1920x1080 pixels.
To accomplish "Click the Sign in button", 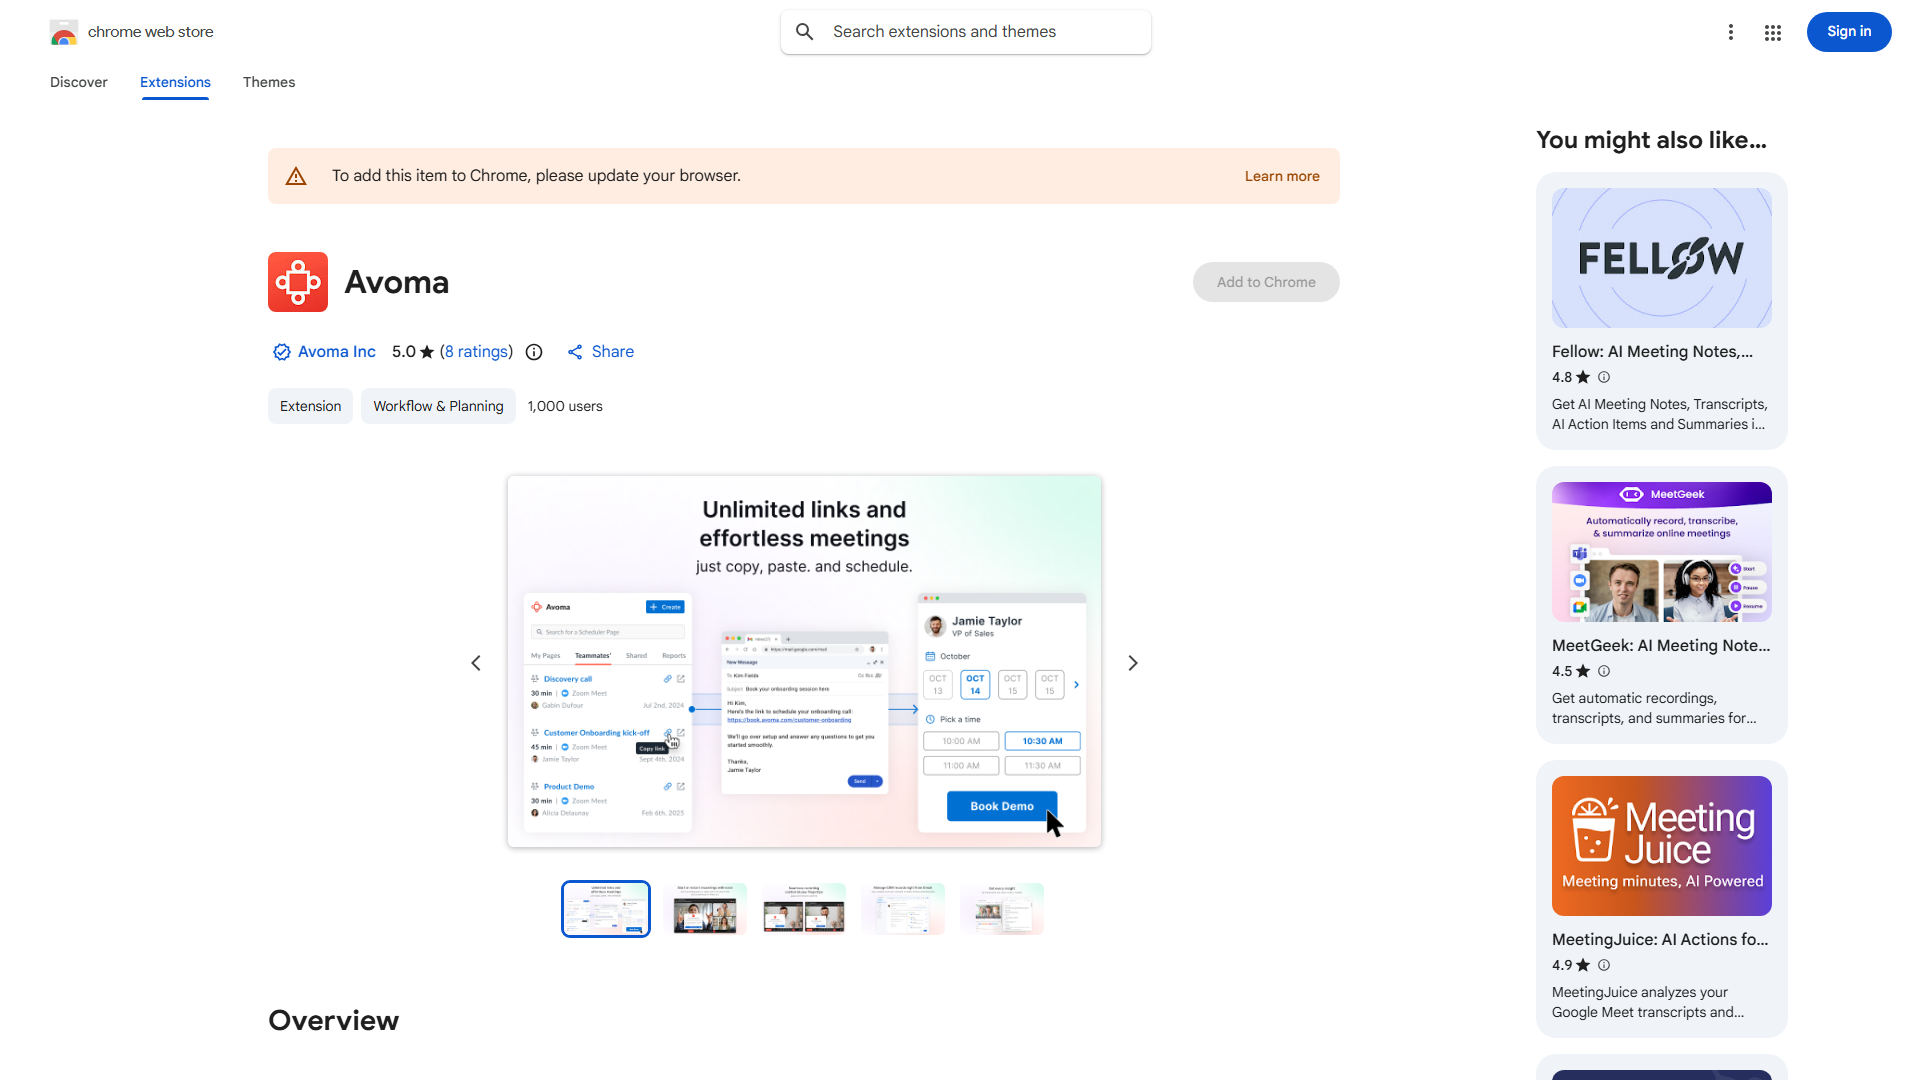I will (x=1848, y=32).
